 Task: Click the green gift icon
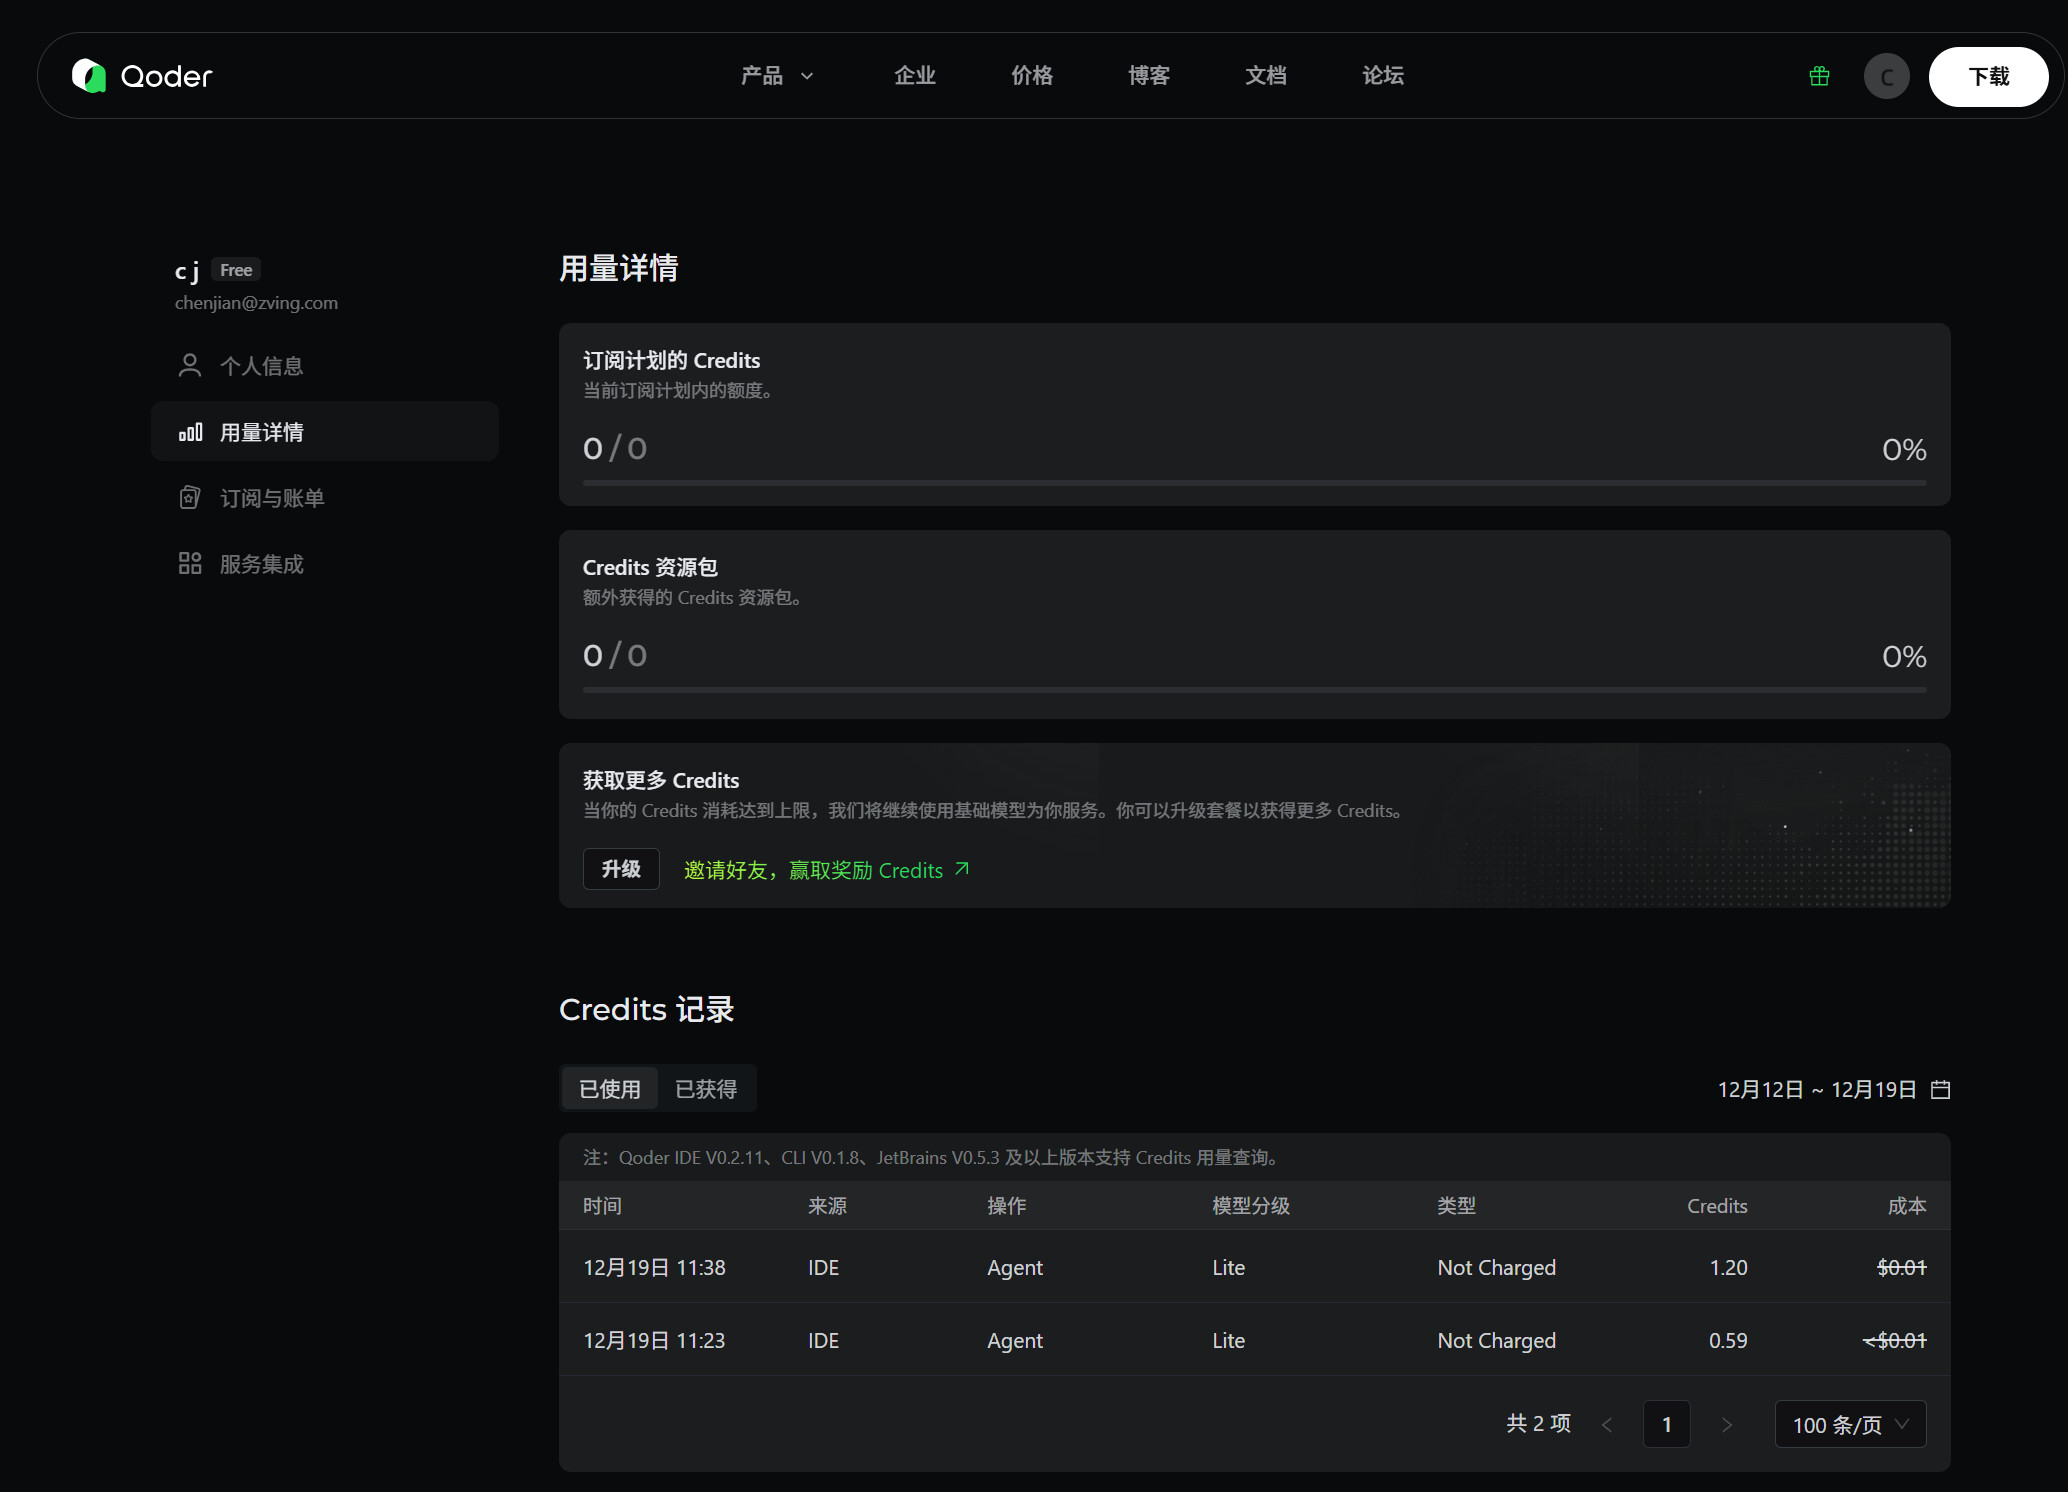[1819, 76]
